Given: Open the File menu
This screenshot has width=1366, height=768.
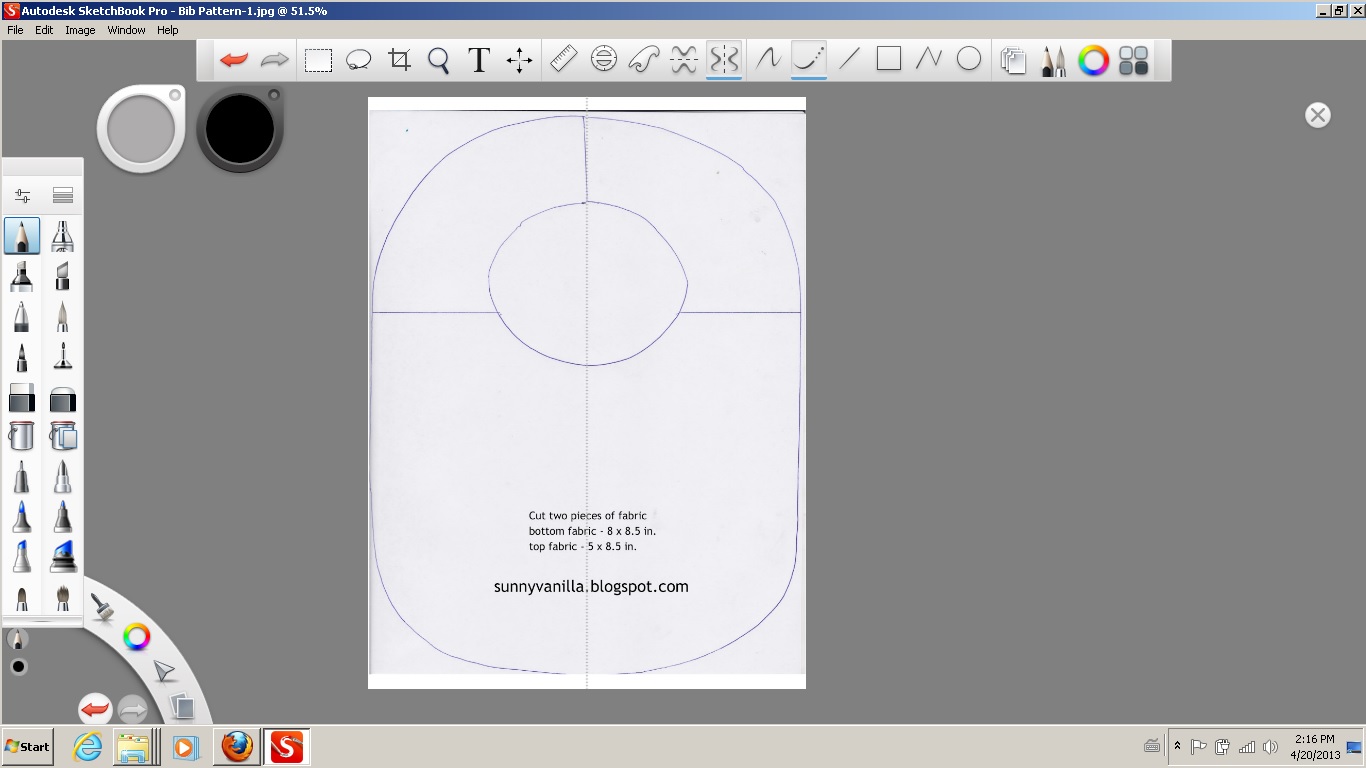Looking at the screenshot, I should [x=15, y=30].
